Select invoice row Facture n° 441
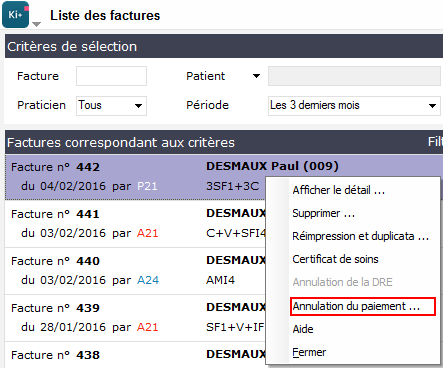This screenshot has height=368, width=443. 135,224
